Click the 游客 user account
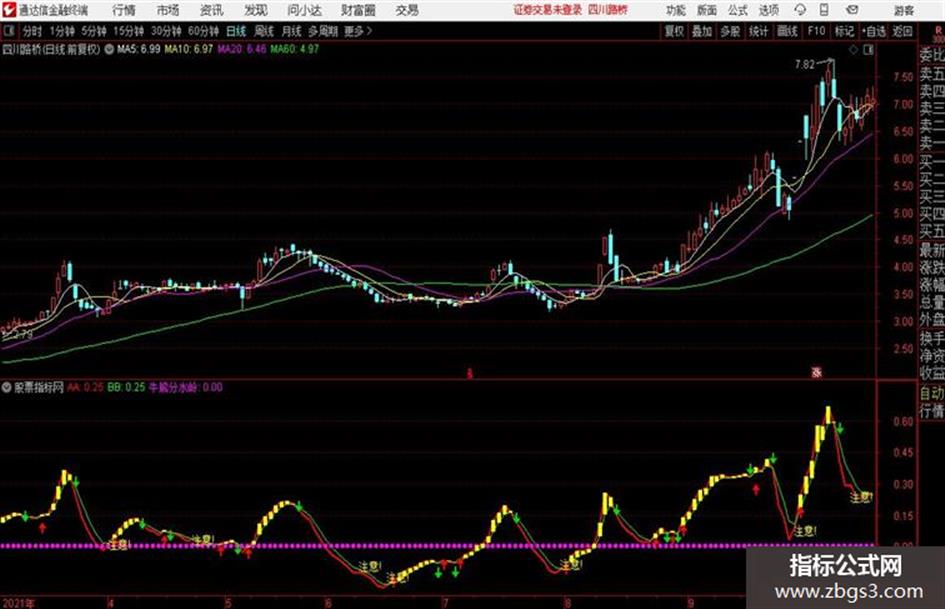 [x=903, y=10]
